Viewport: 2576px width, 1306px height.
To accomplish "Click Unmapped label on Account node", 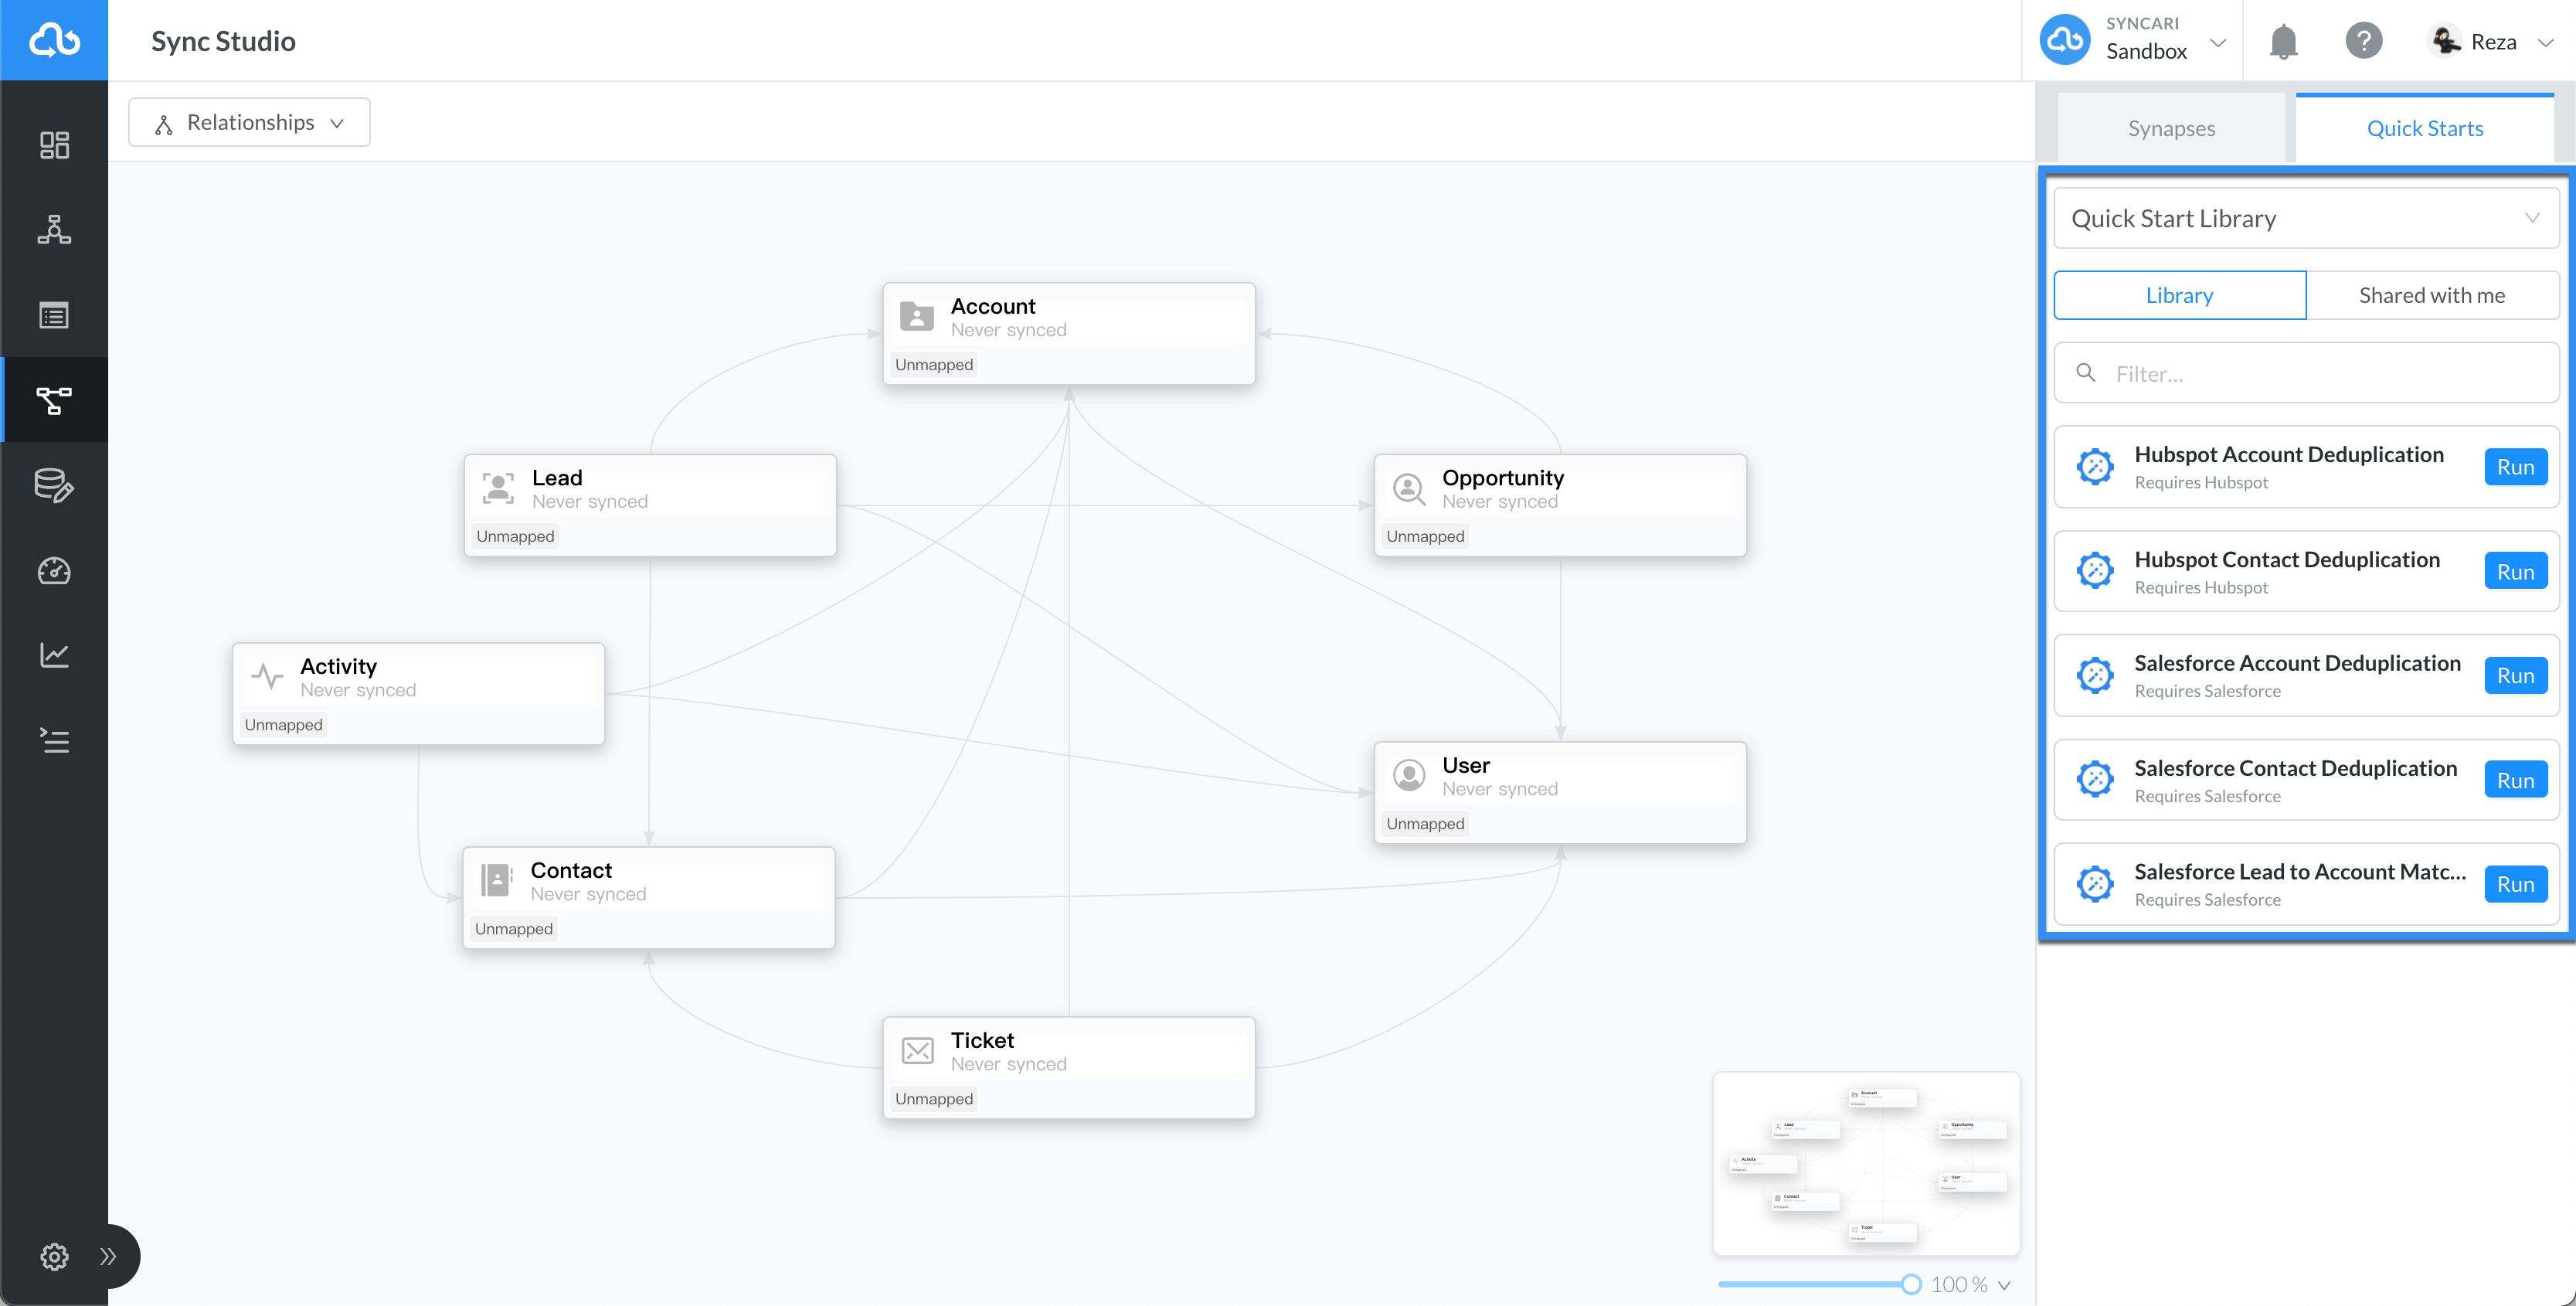I will tap(934, 364).
